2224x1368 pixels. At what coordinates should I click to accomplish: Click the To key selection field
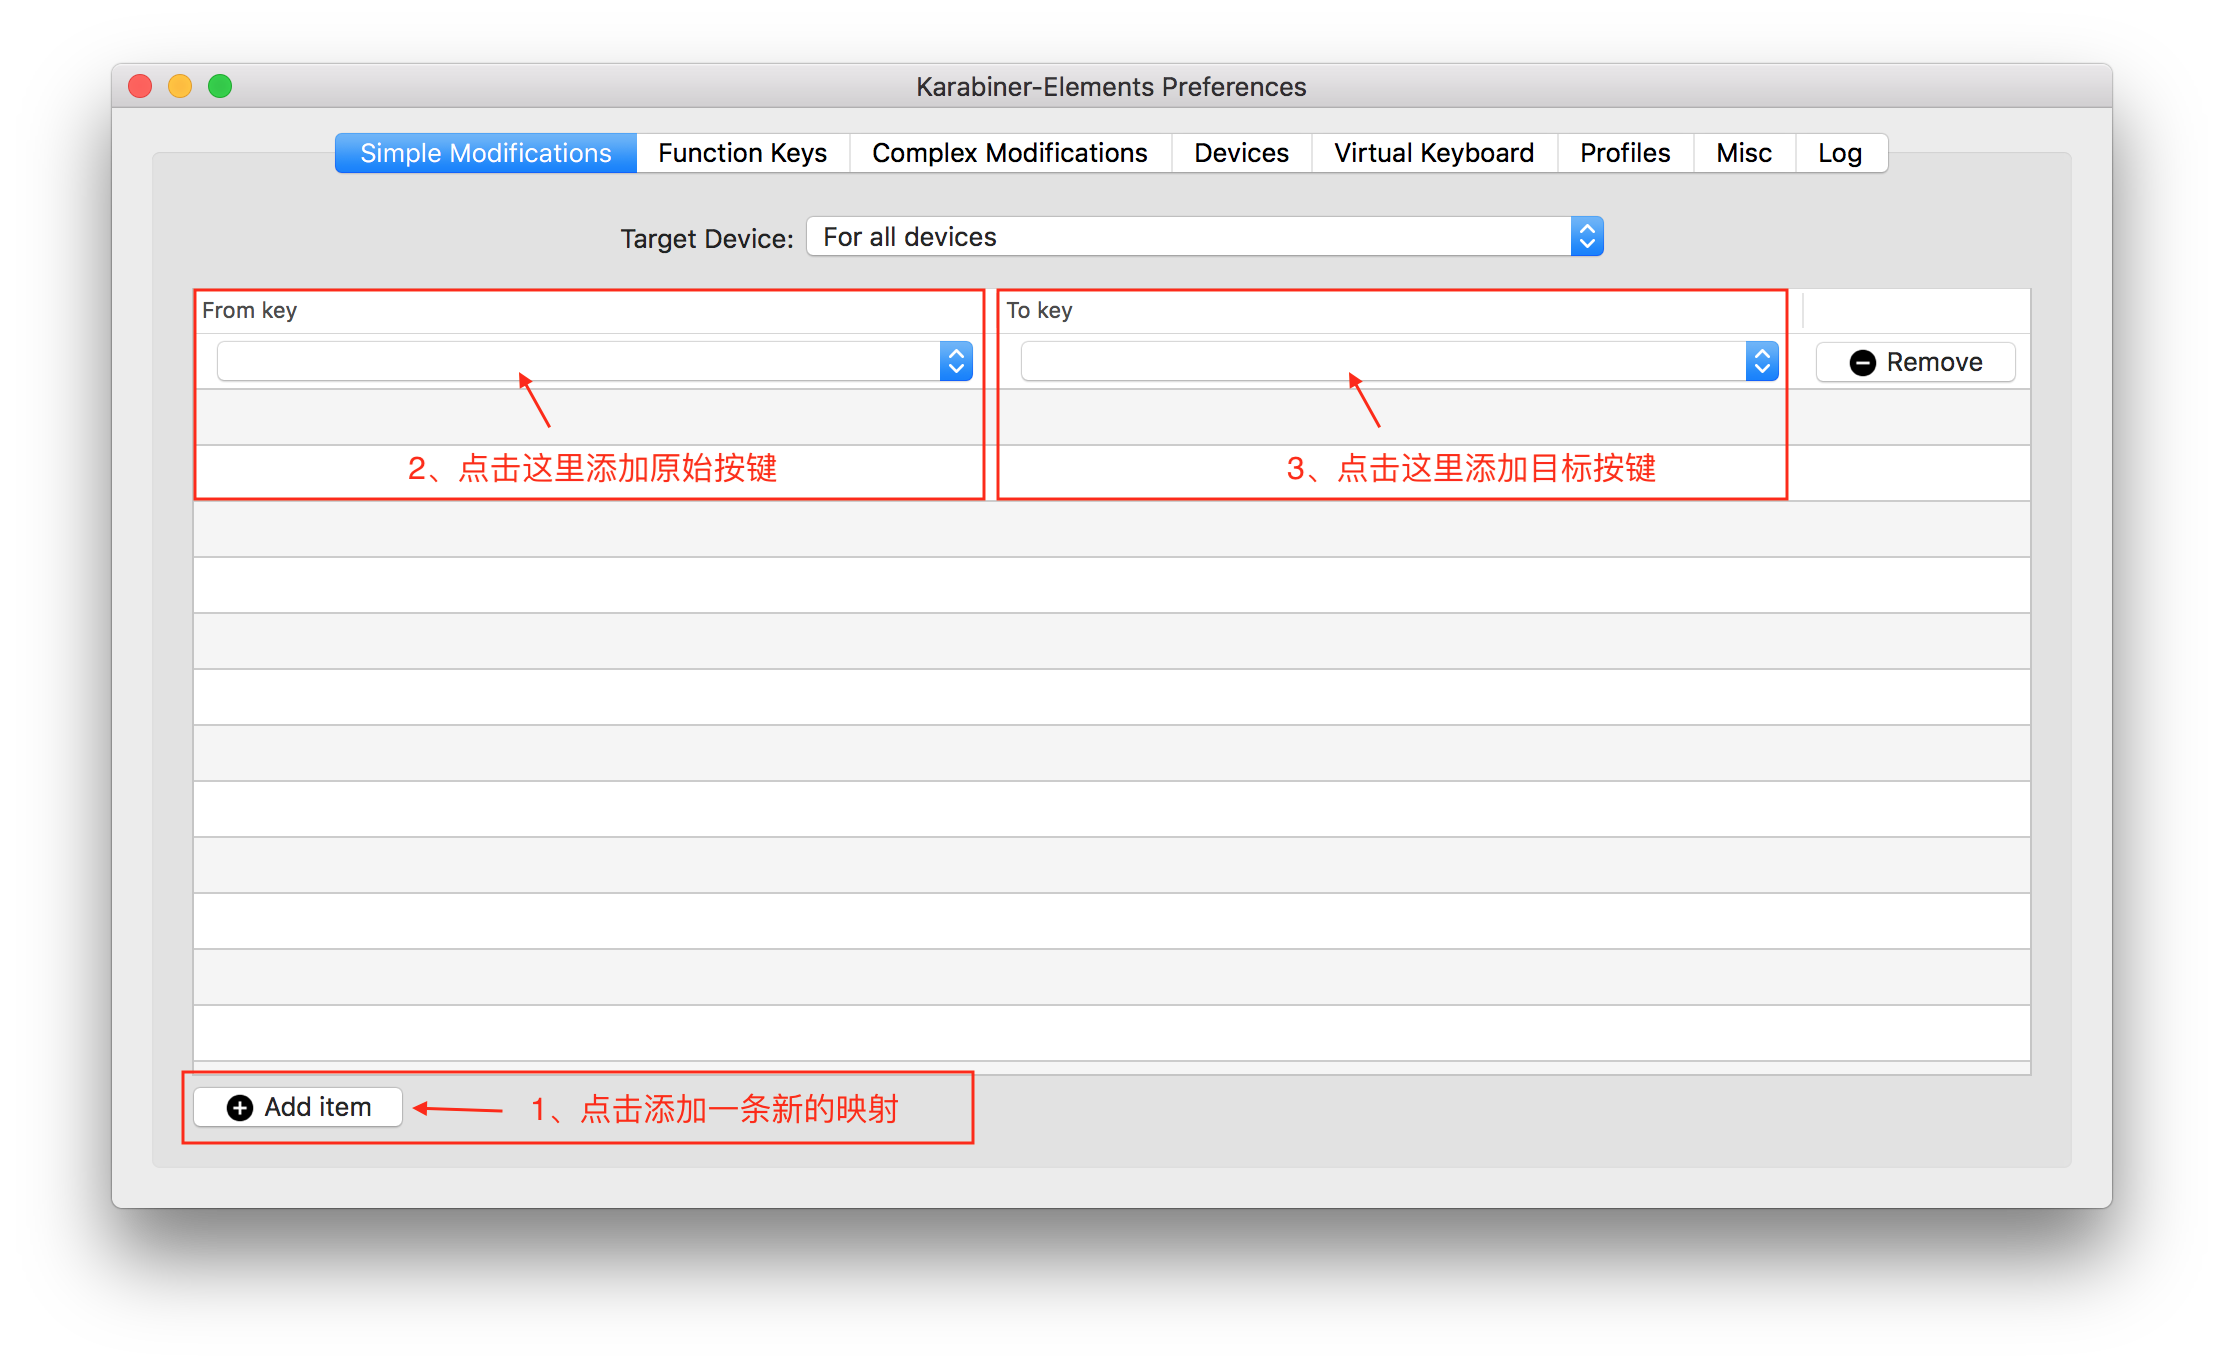click(1382, 362)
